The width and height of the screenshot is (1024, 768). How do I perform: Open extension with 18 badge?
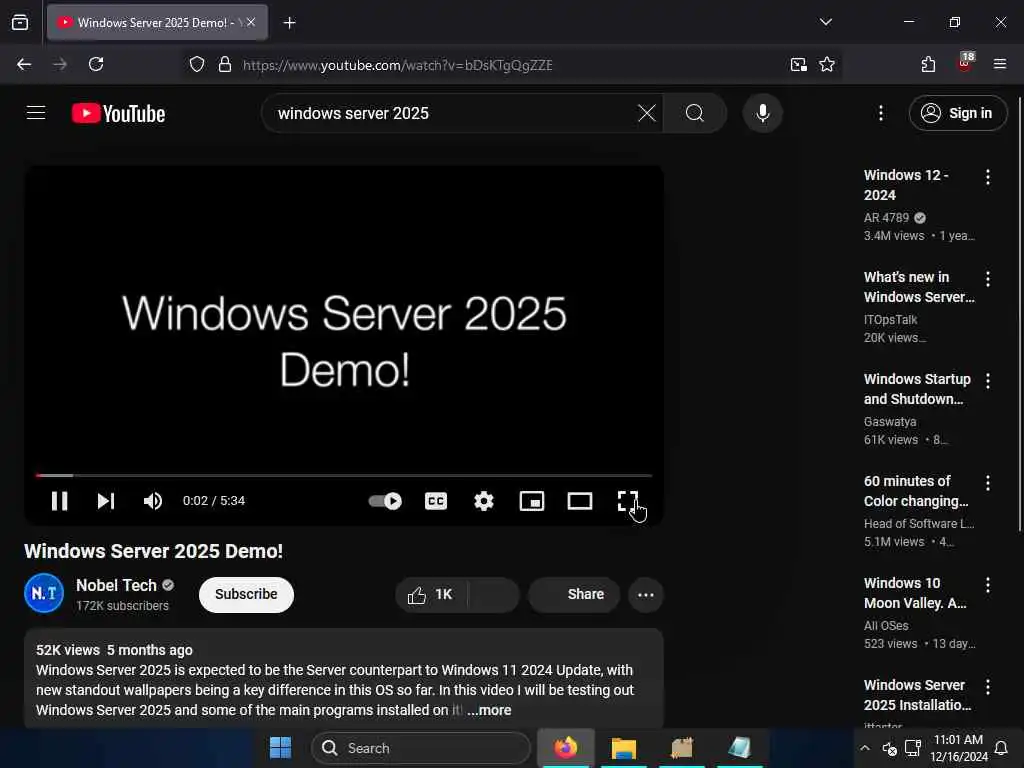(x=965, y=62)
